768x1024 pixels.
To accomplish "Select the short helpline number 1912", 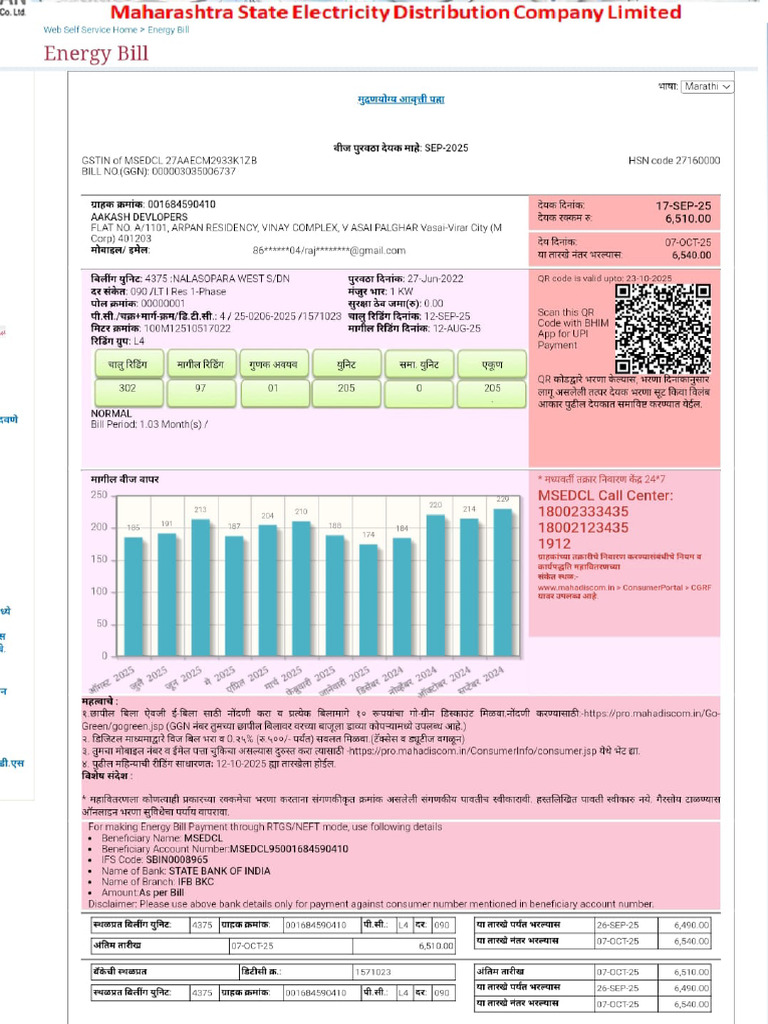I will pos(554,543).
